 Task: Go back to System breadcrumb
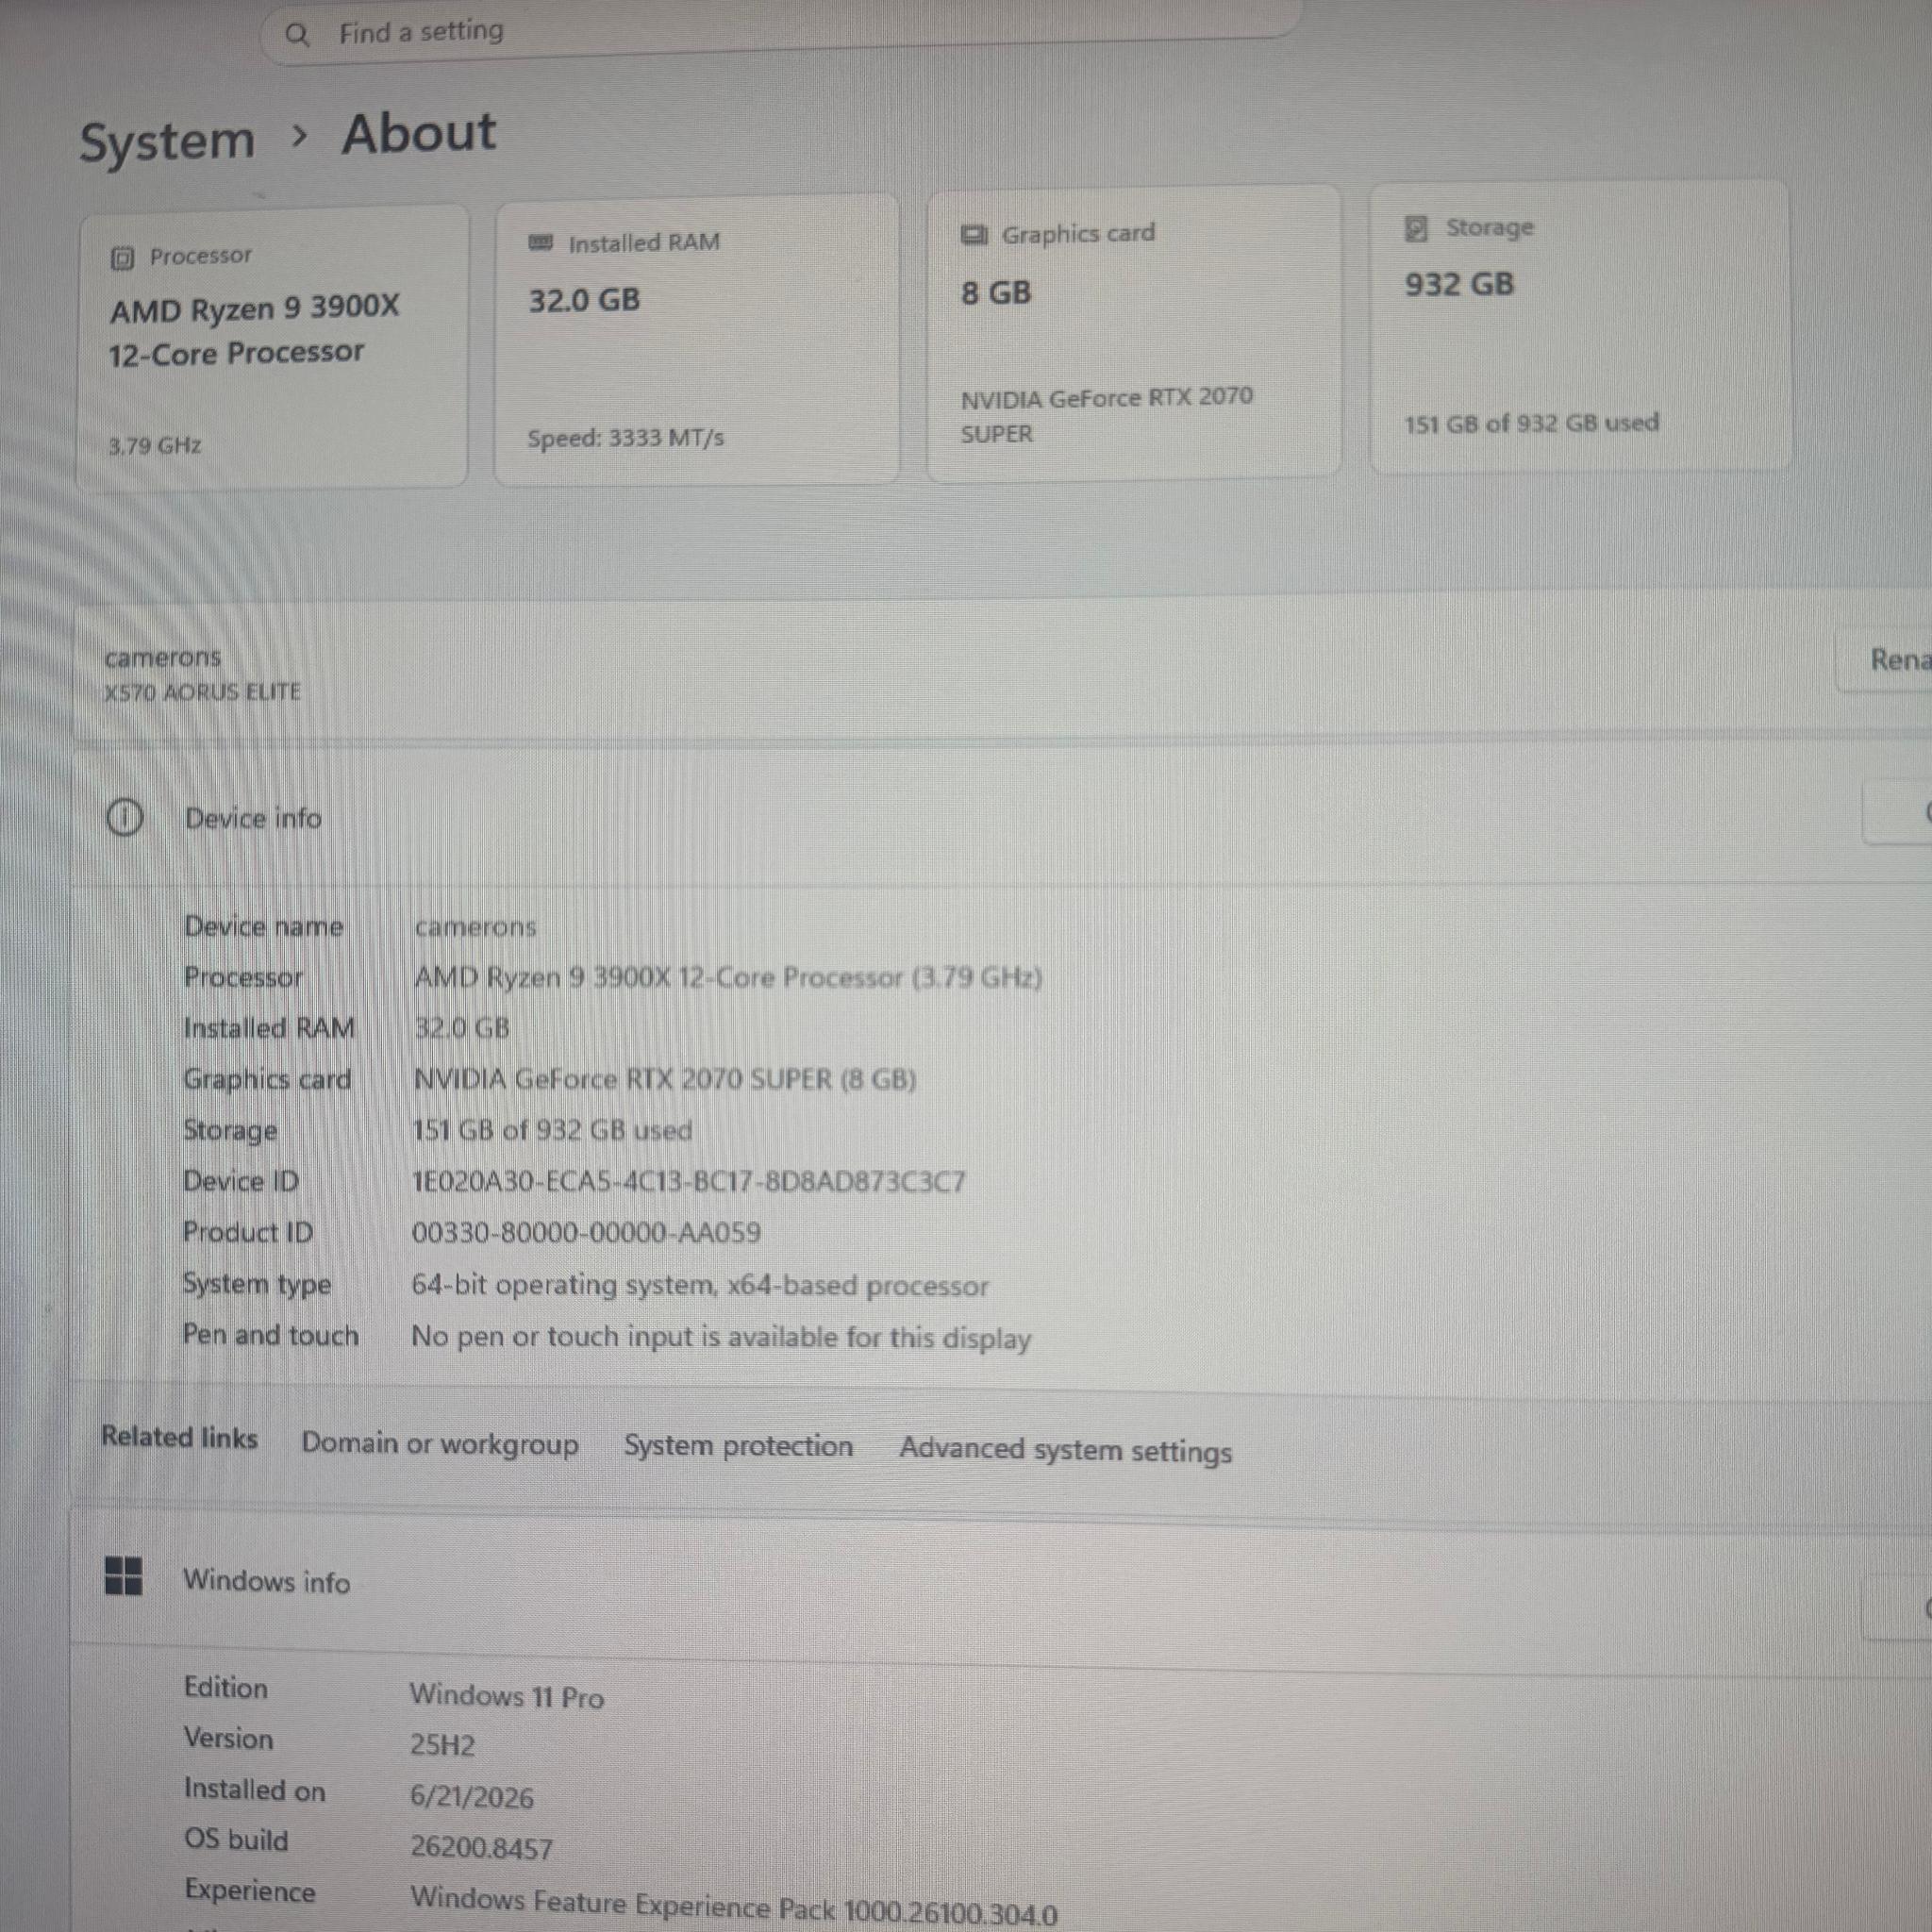(x=167, y=142)
